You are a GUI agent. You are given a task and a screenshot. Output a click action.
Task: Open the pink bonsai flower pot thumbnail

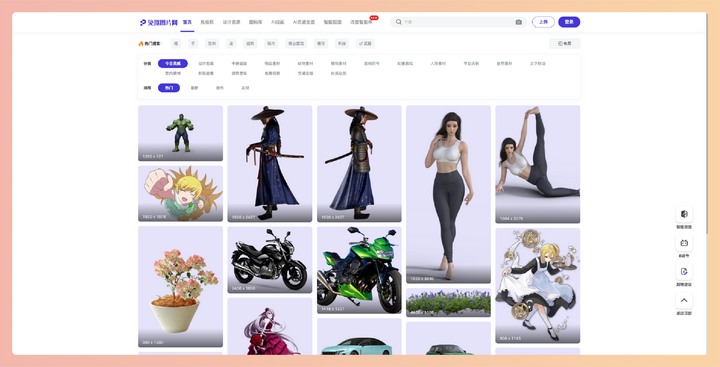click(180, 286)
